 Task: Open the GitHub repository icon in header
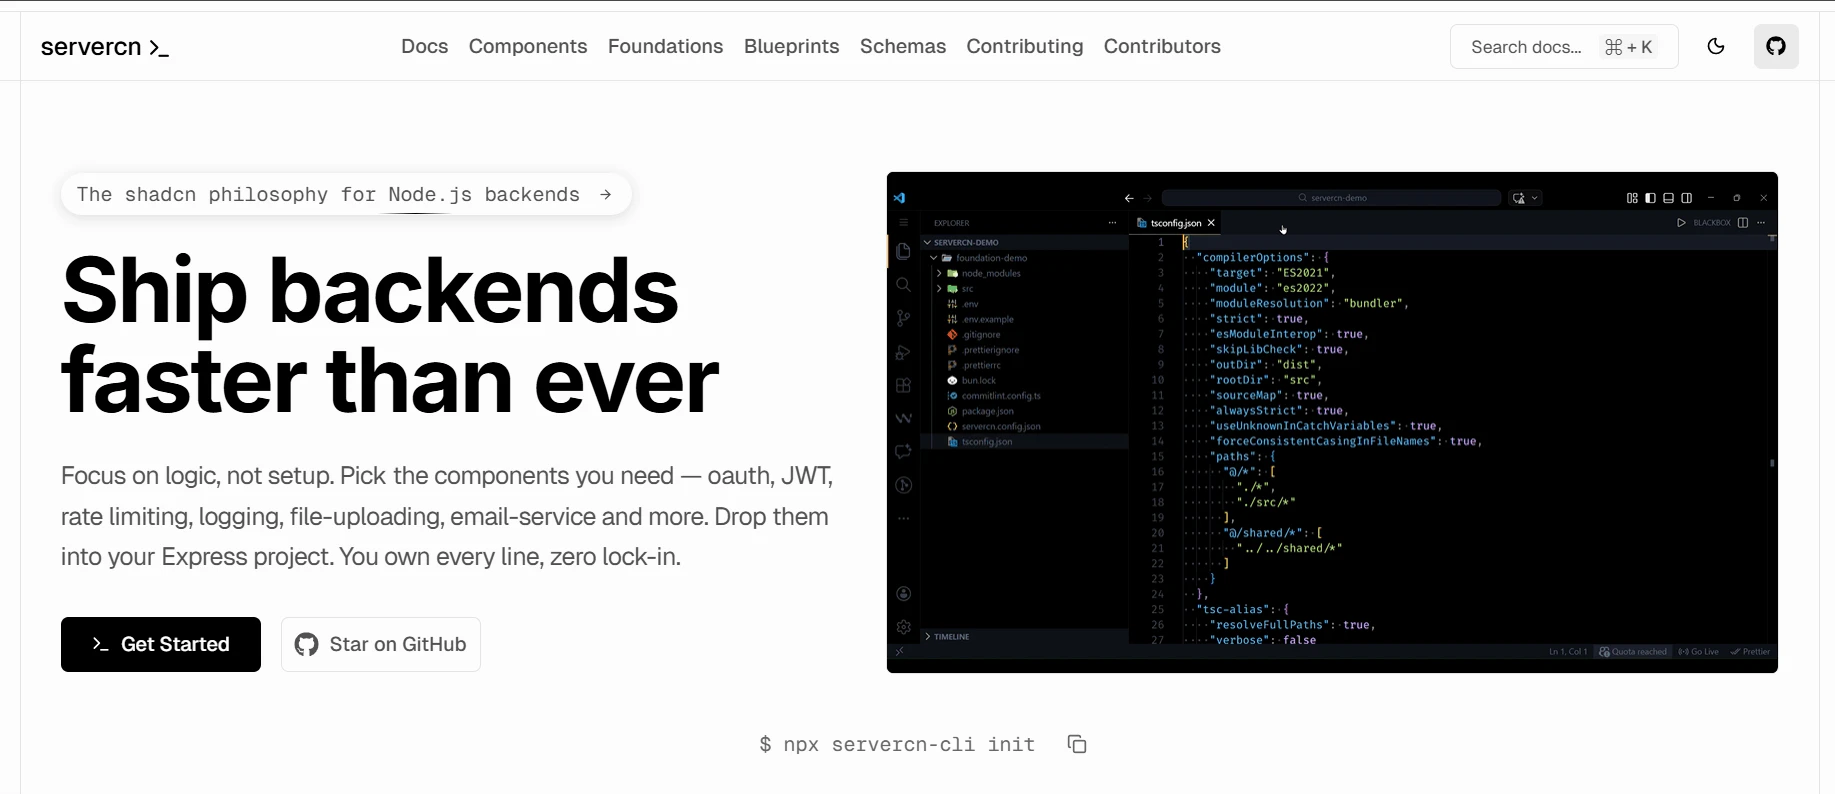[x=1776, y=46]
